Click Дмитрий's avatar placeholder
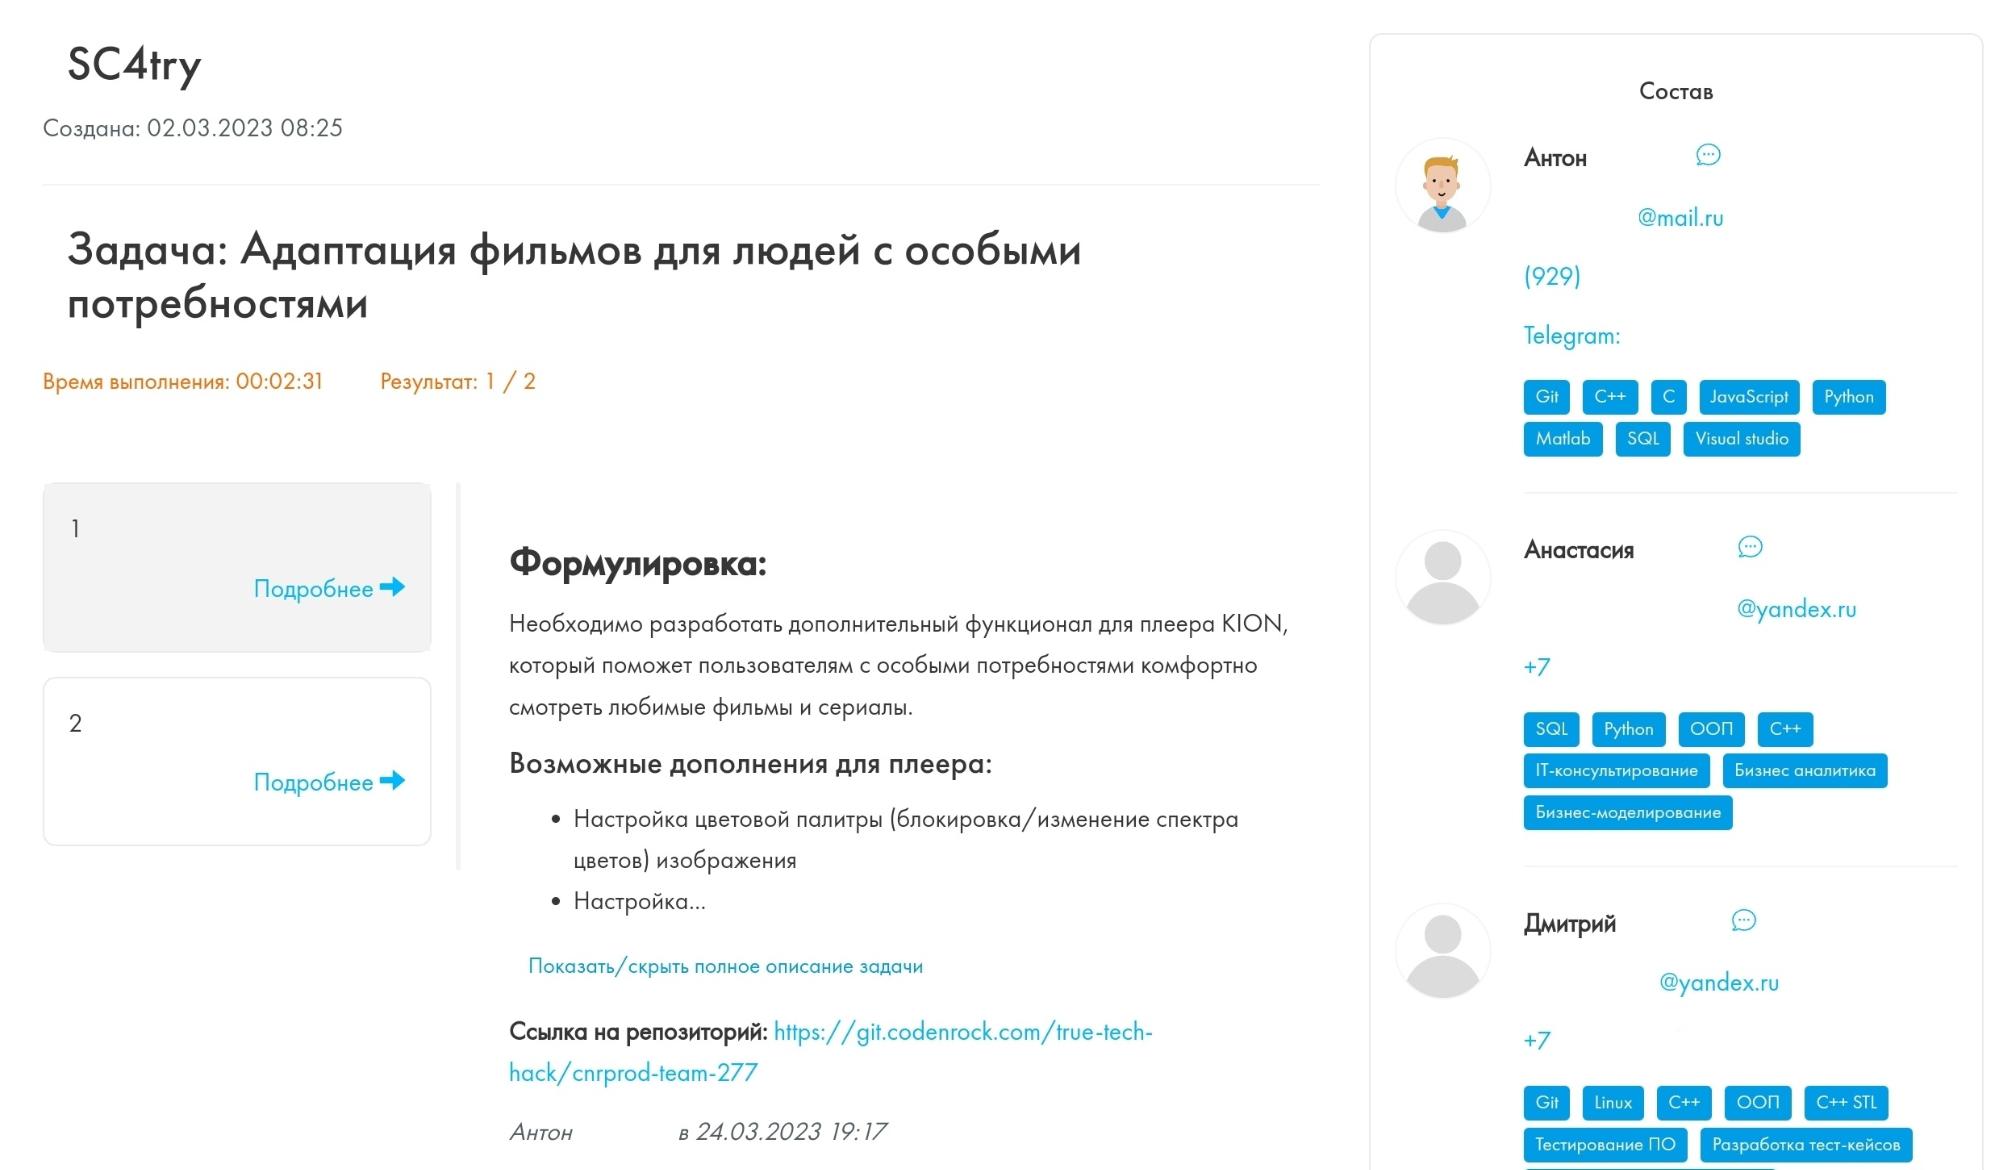 [1443, 950]
